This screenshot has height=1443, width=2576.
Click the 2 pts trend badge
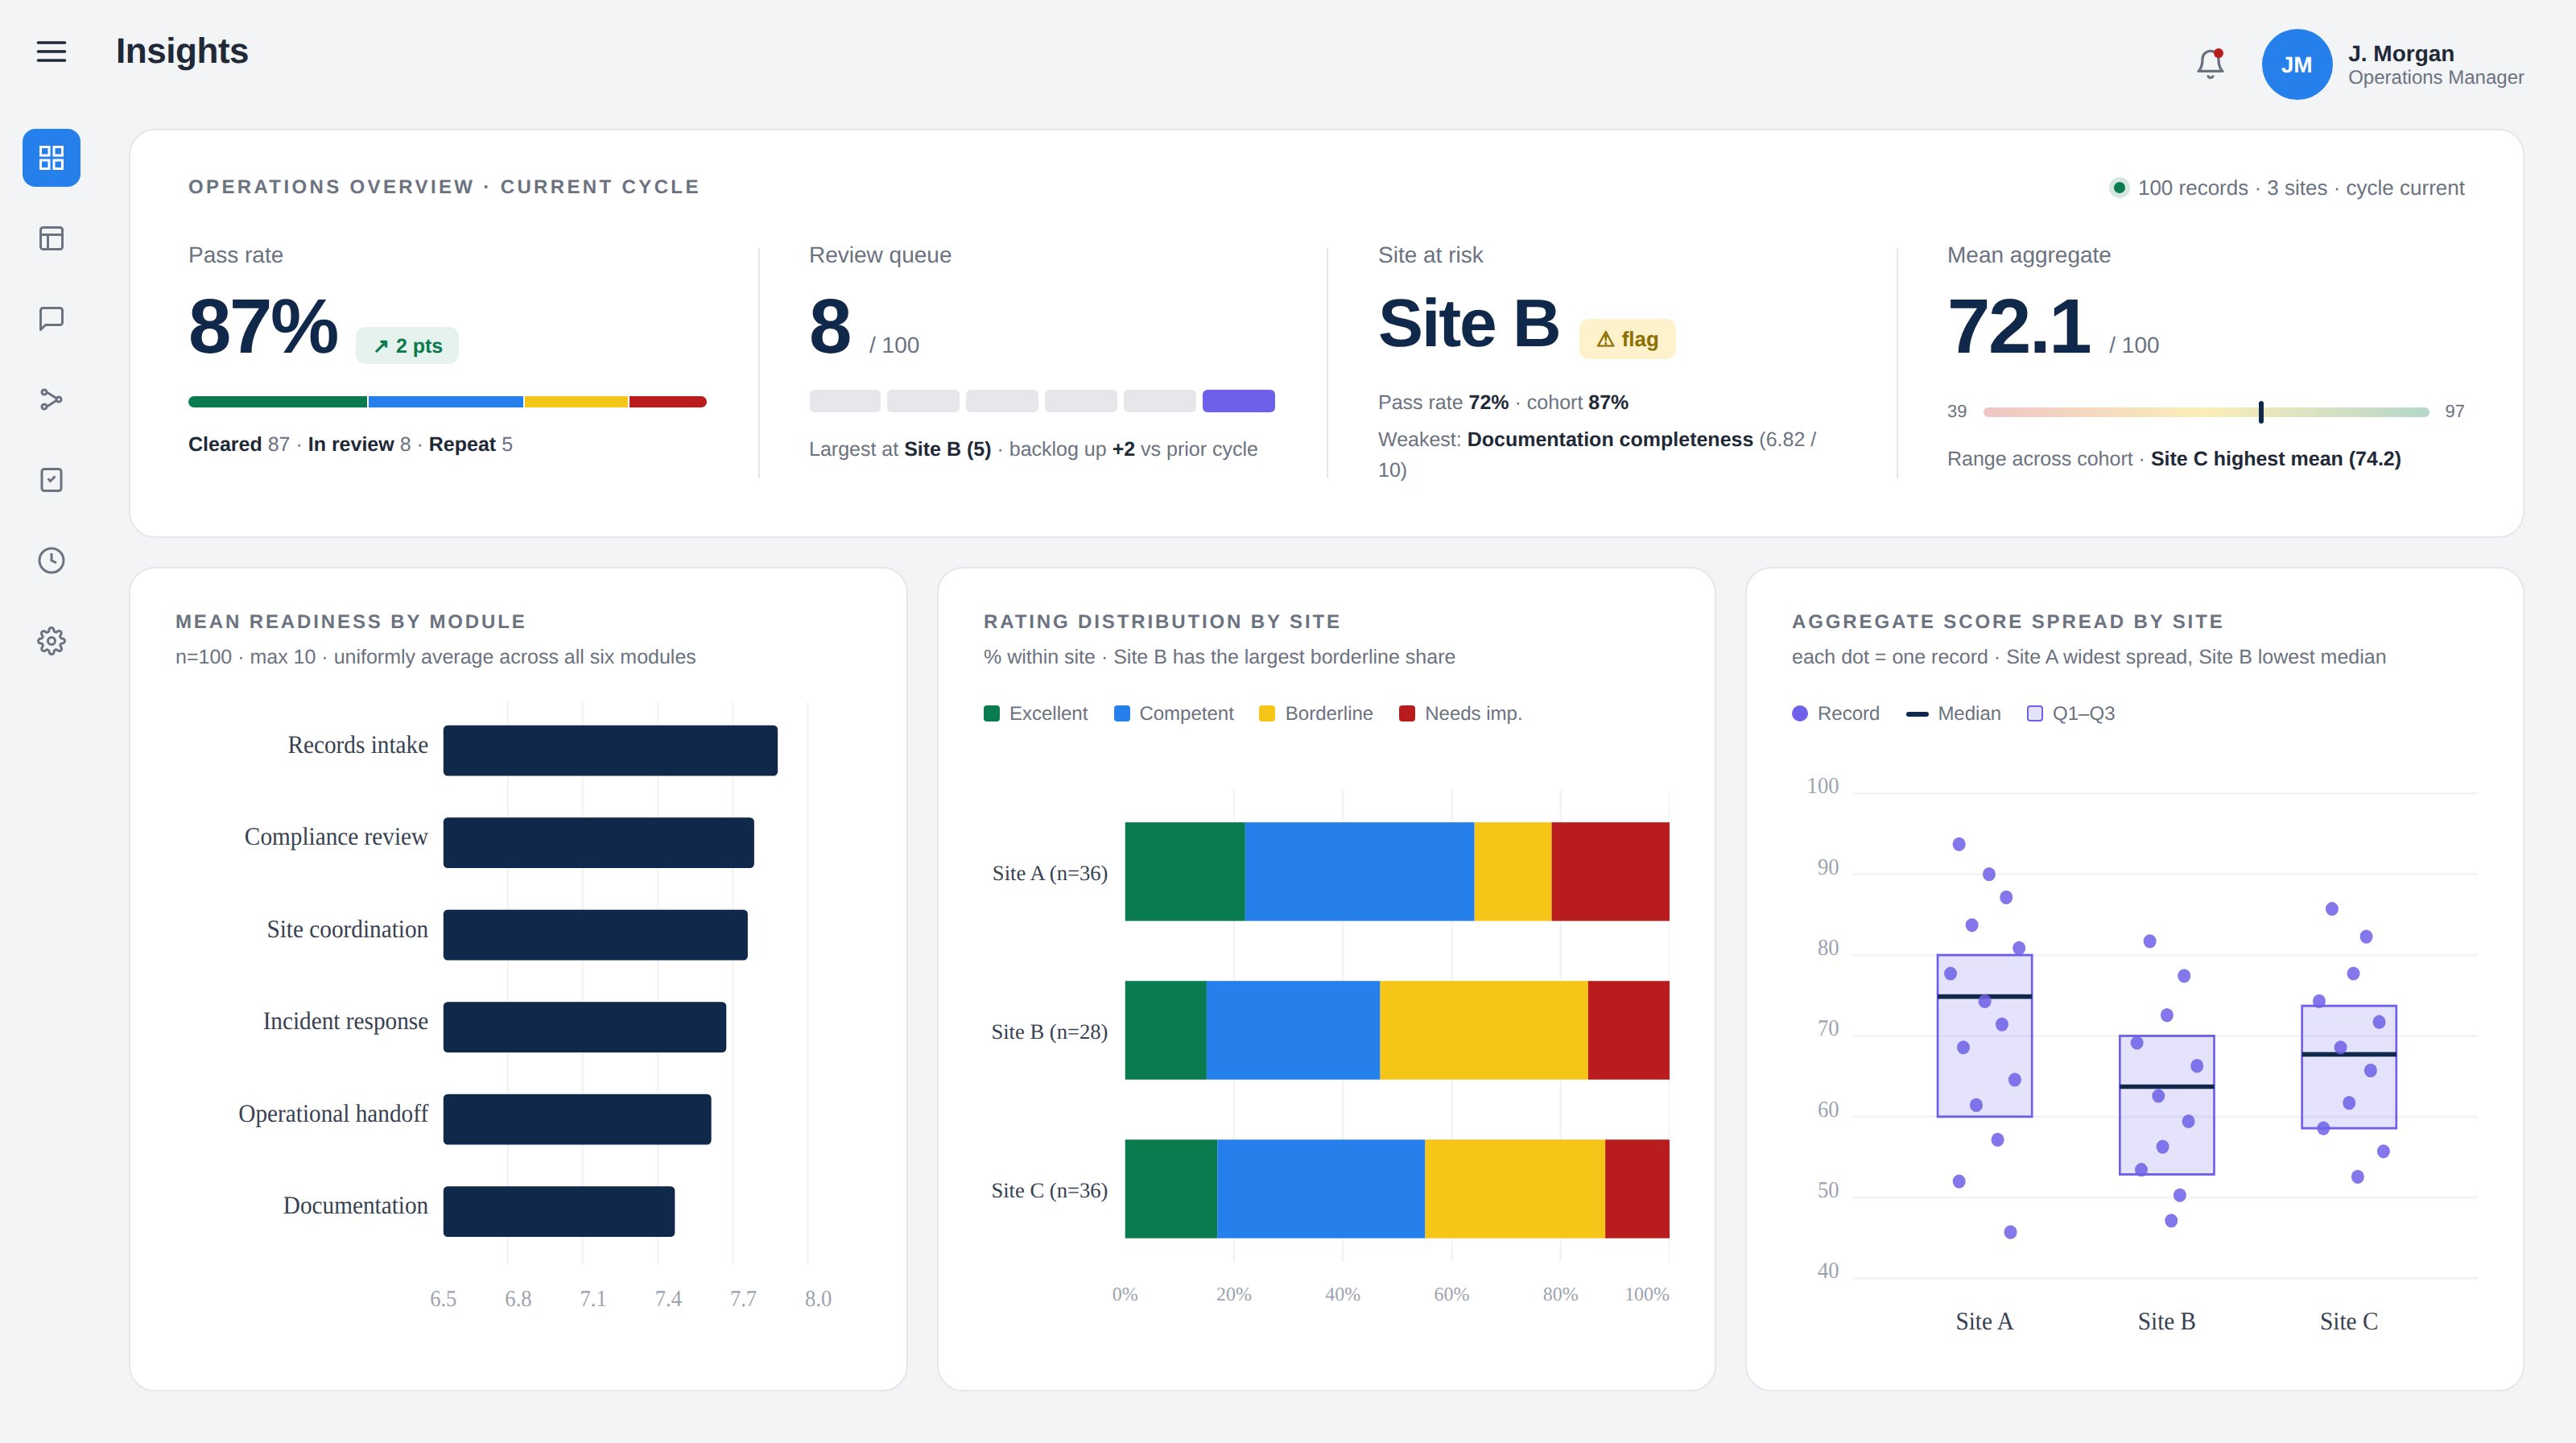pos(407,346)
